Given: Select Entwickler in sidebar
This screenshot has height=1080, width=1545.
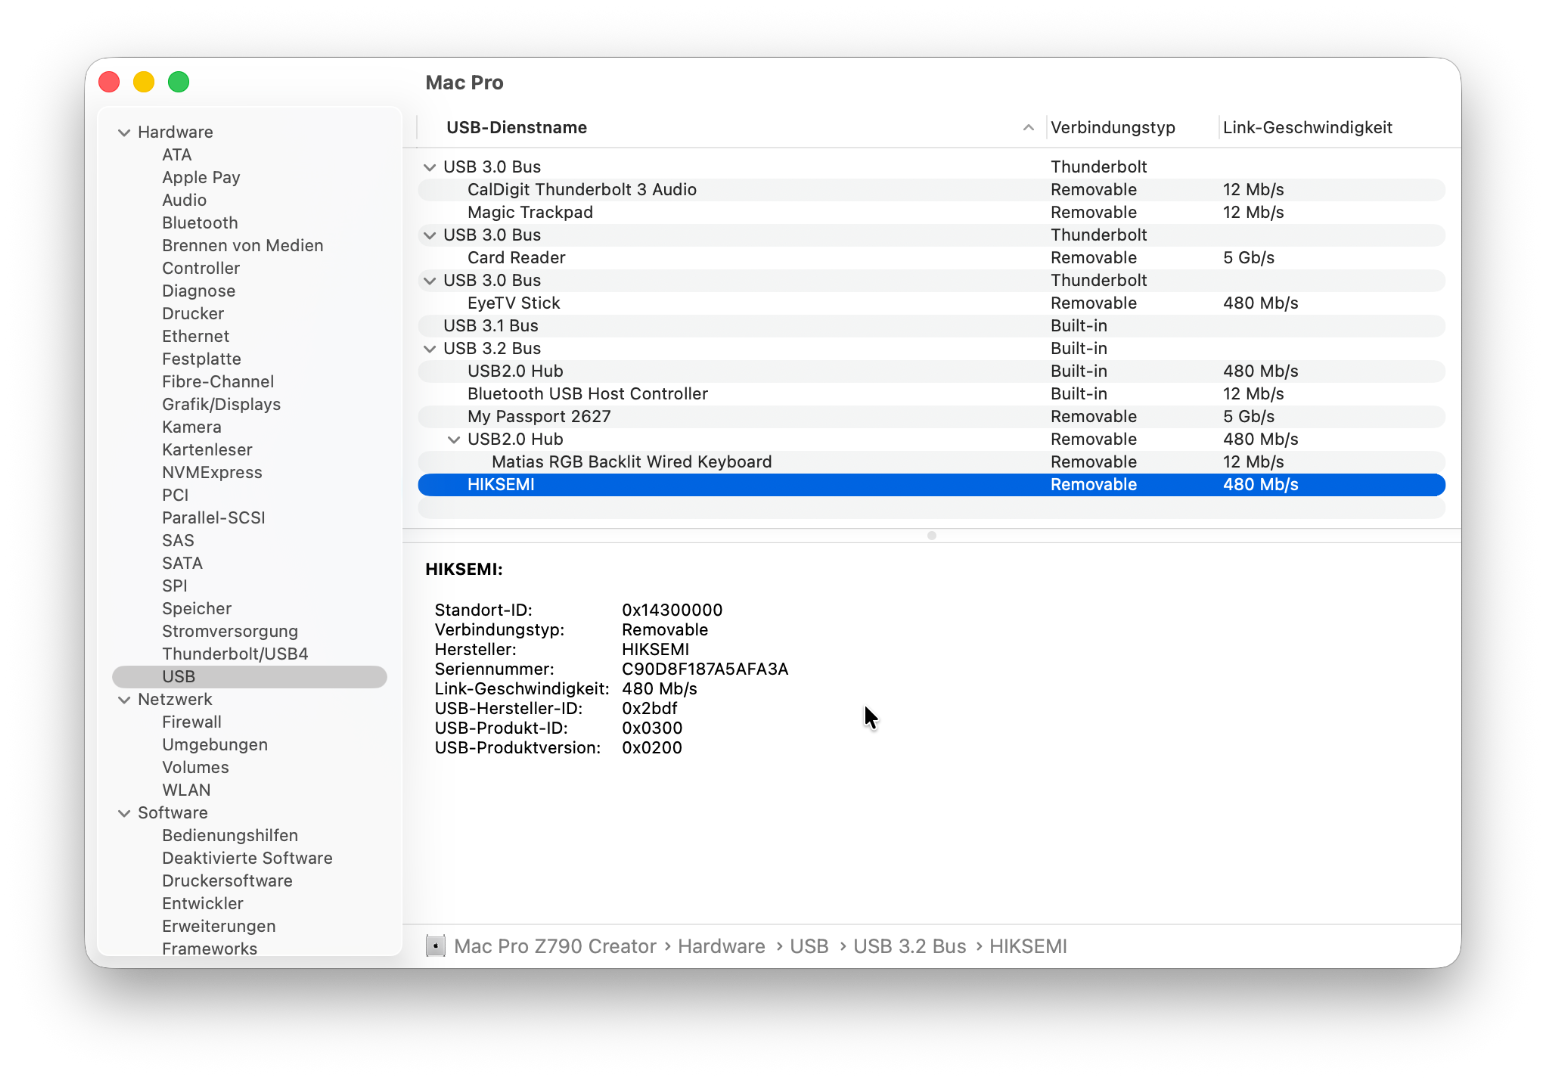Looking at the screenshot, I should (203, 904).
